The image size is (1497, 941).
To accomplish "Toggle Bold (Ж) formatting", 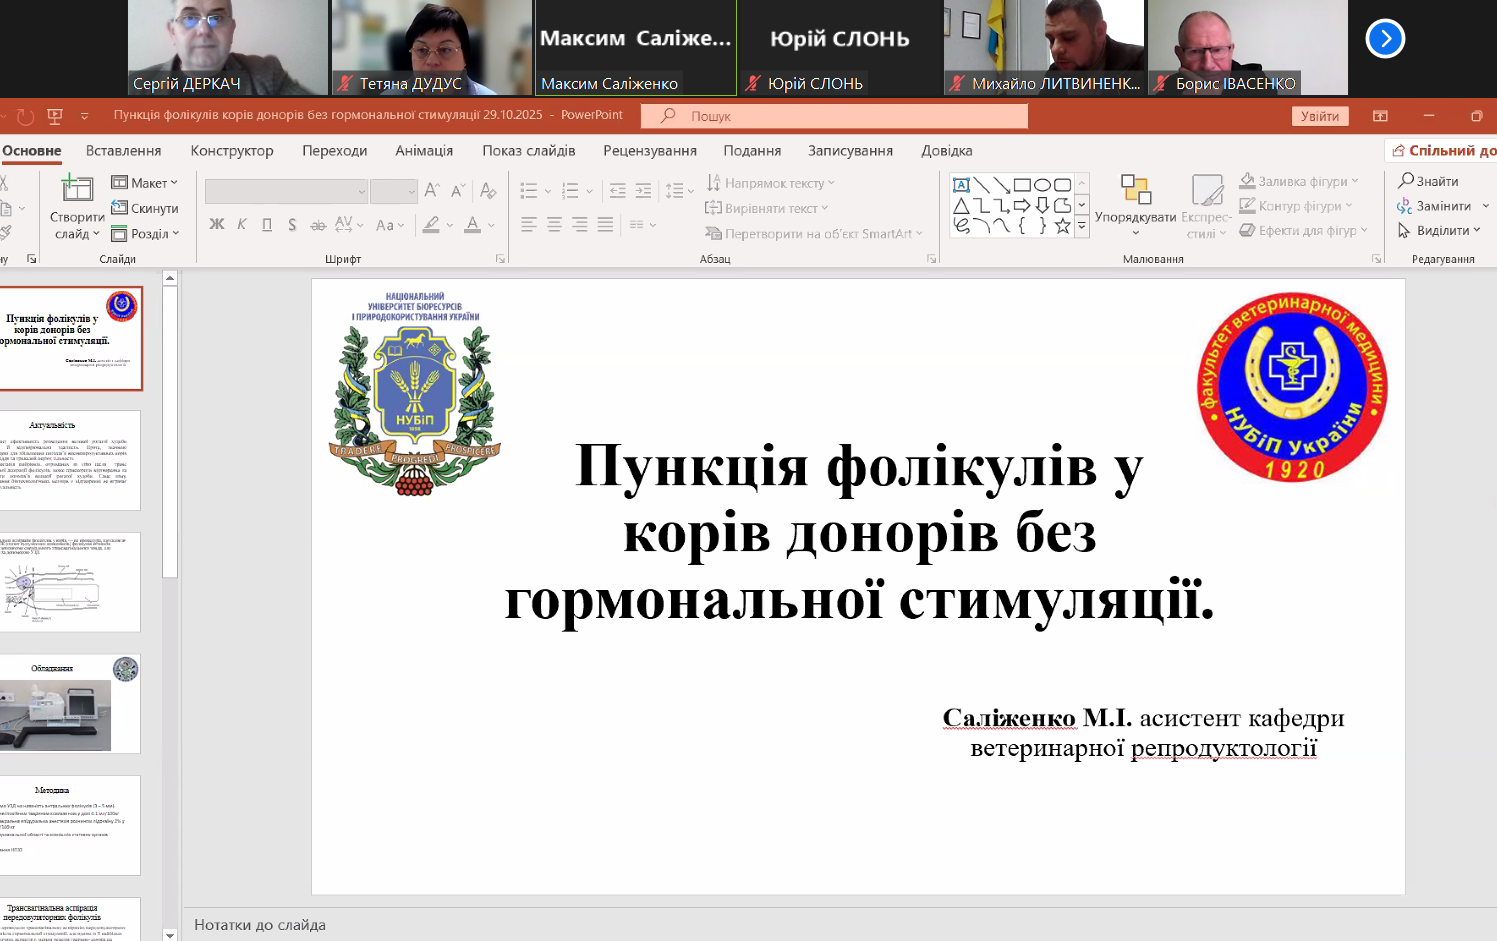I will click(x=216, y=225).
